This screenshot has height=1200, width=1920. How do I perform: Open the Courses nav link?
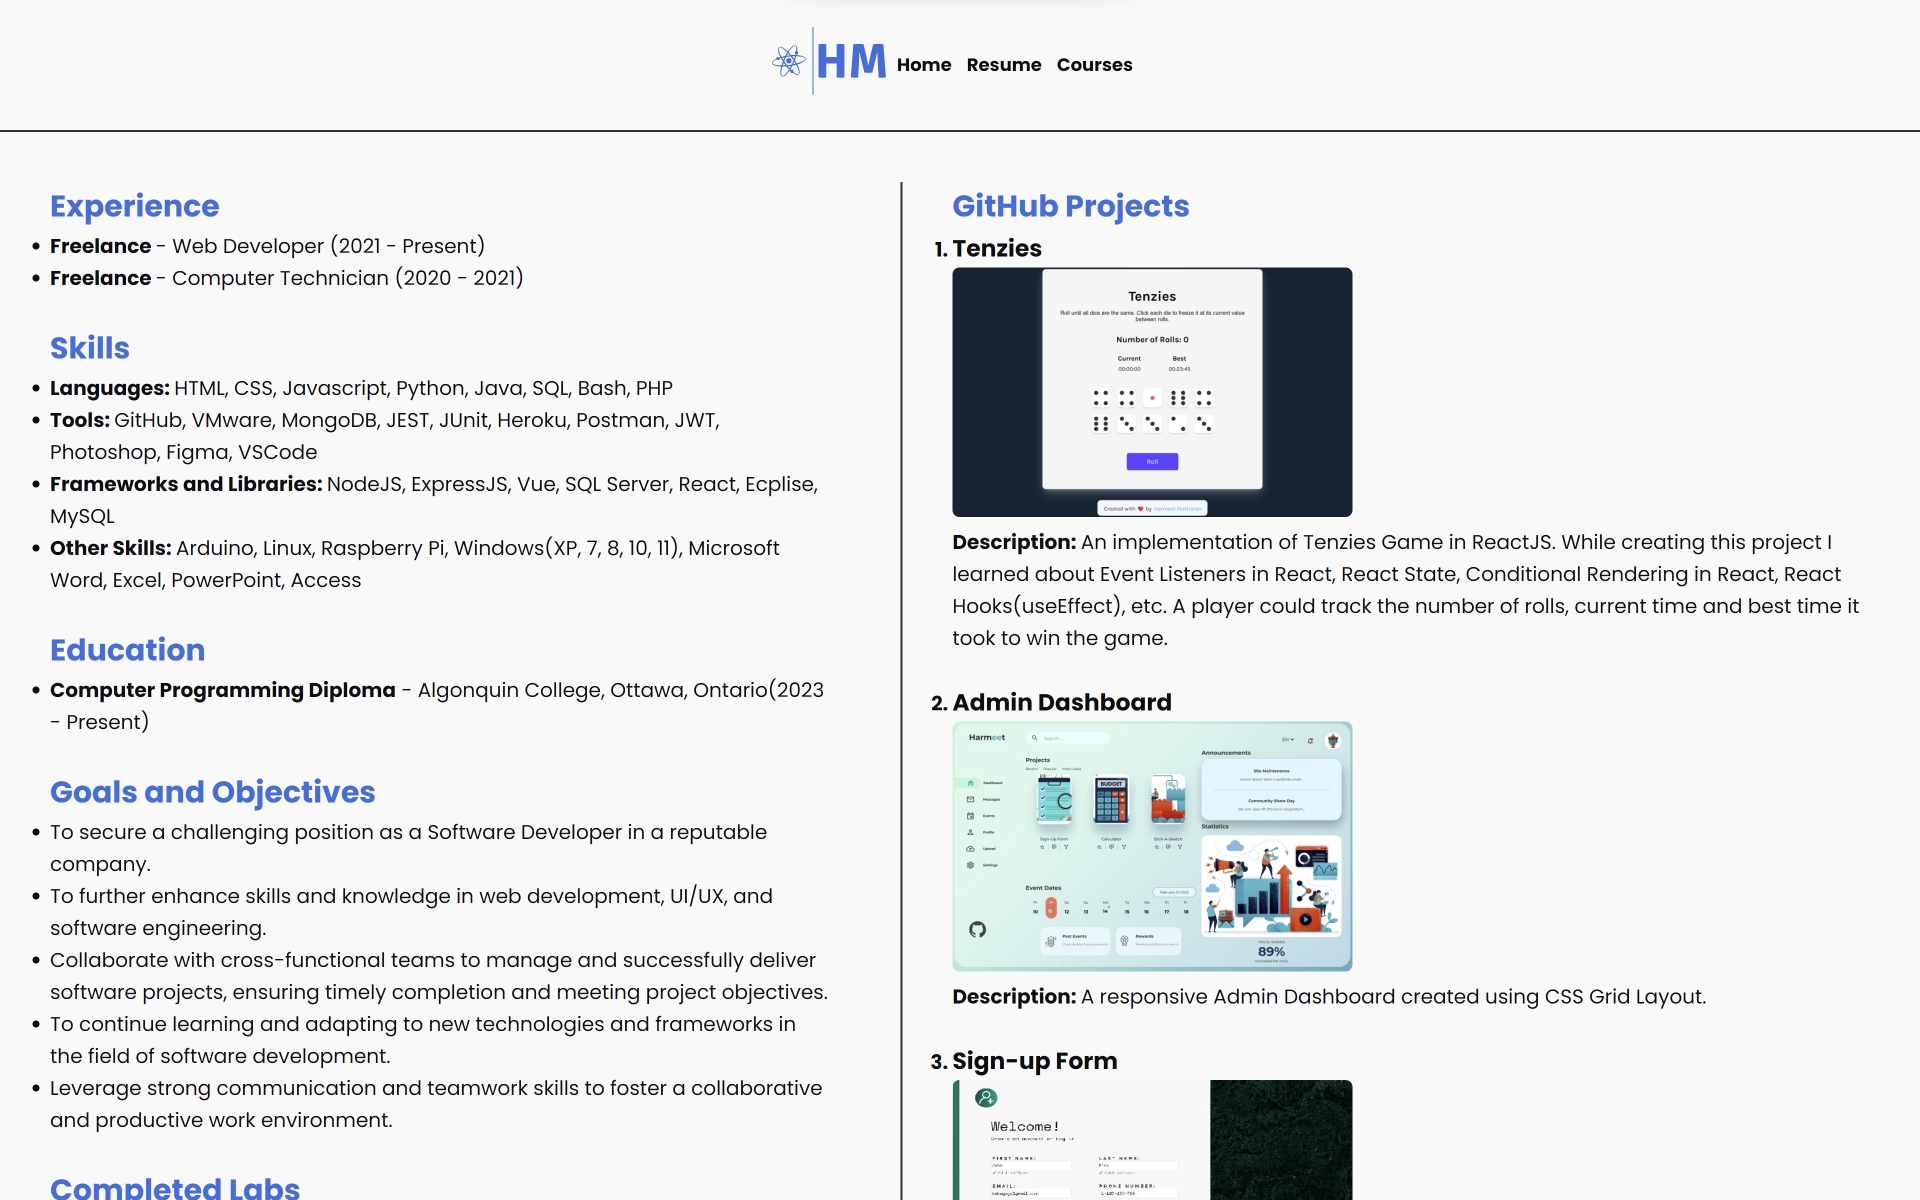click(x=1094, y=65)
